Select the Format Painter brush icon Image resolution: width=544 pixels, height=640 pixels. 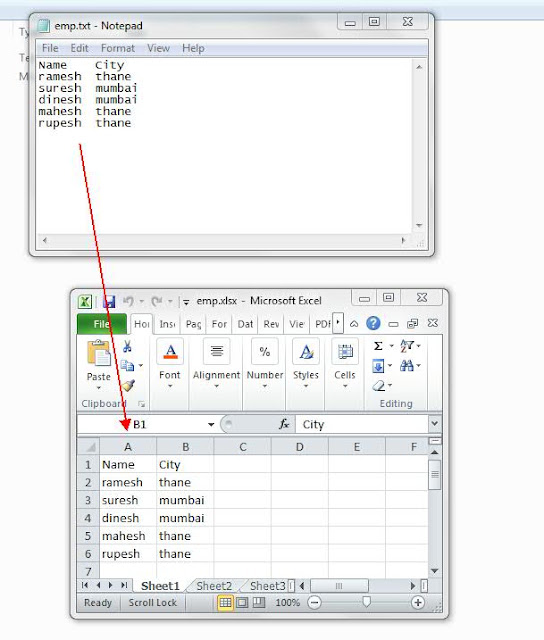pos(129,385)
